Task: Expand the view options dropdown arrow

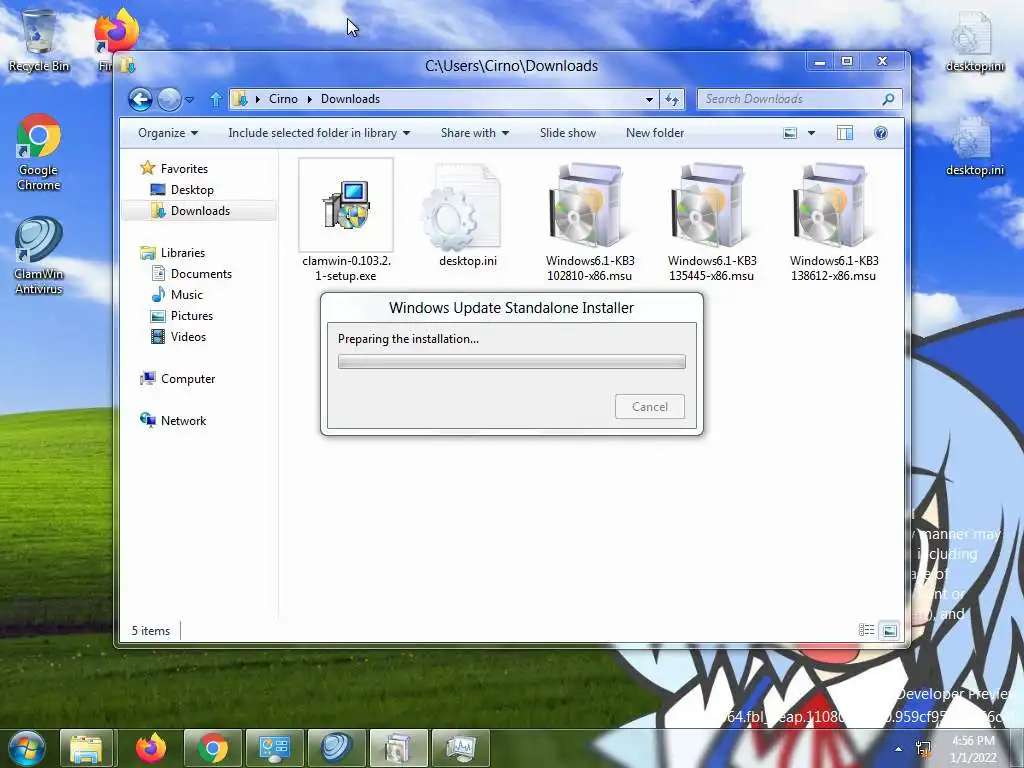Action: point(811,133)
